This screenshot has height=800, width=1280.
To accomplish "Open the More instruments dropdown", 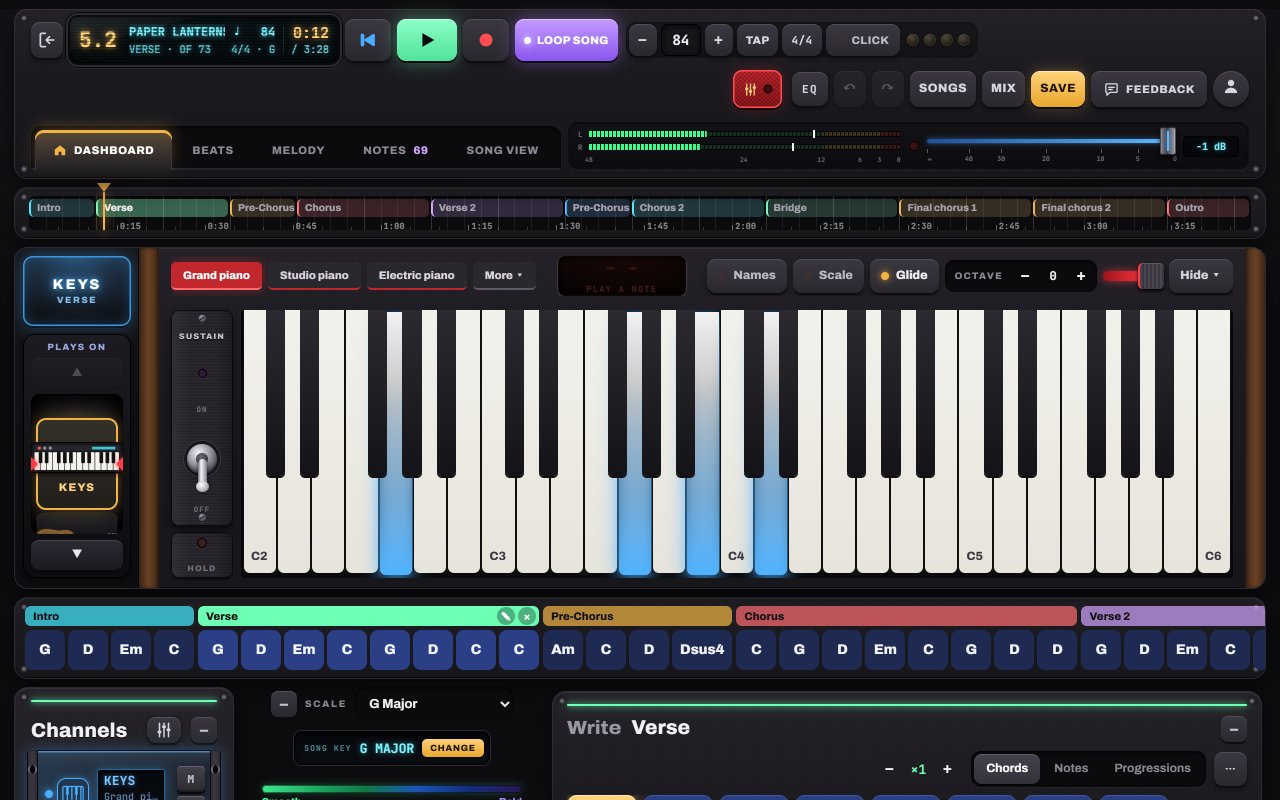I will [504, 275].
